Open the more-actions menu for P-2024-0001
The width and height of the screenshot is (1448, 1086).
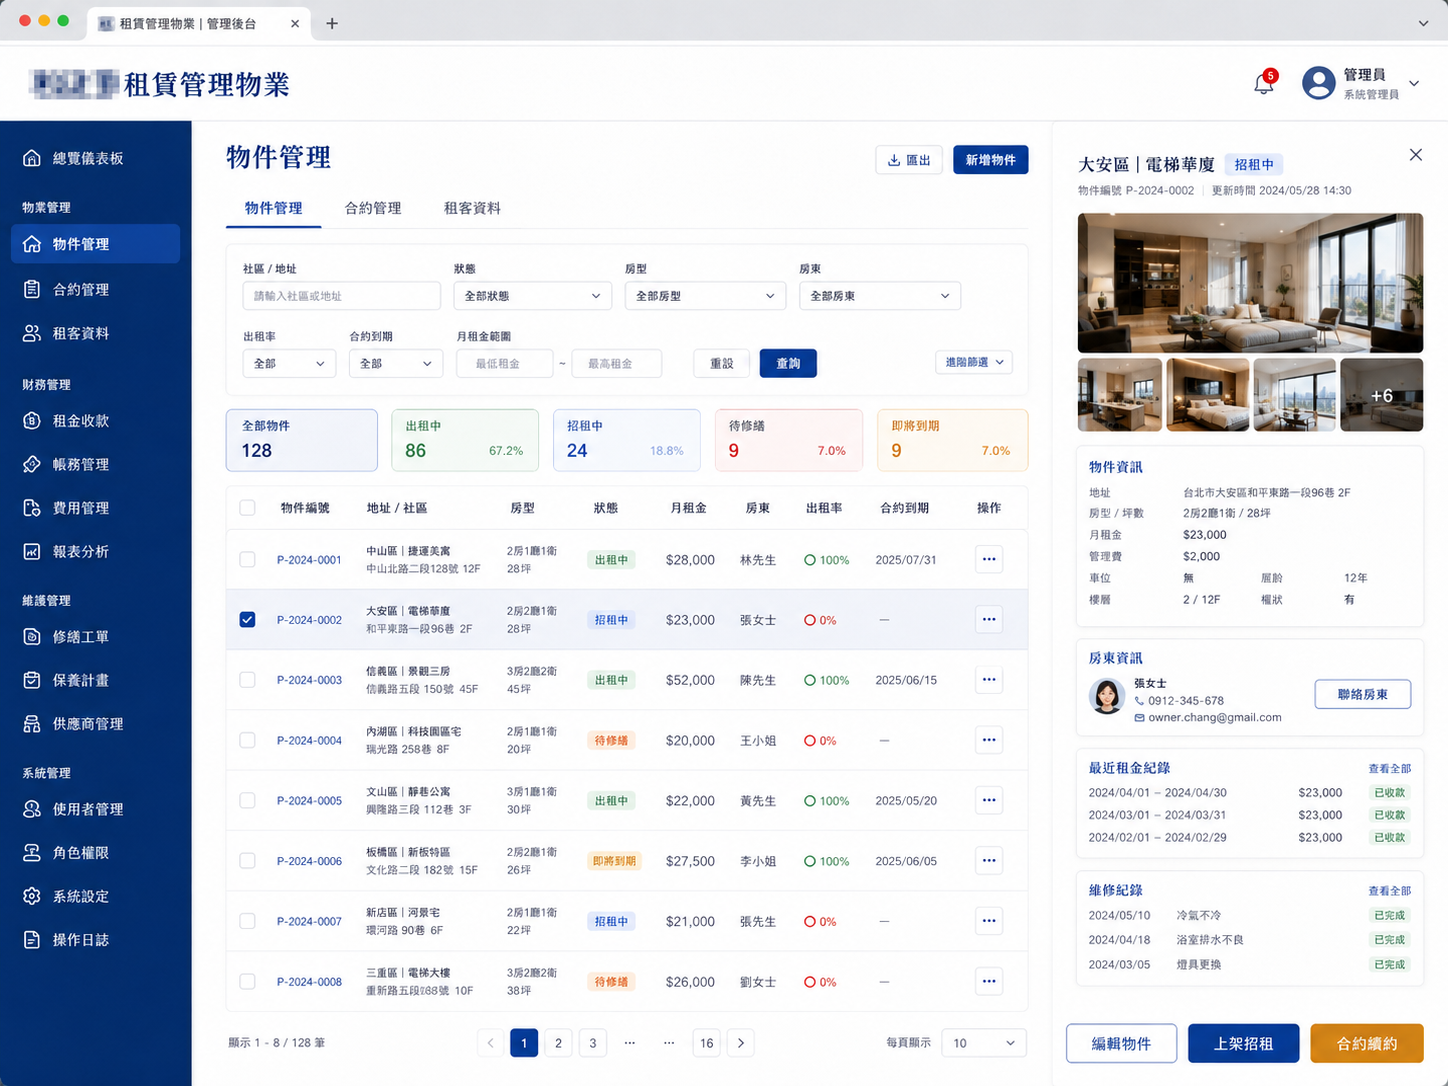(989, 559)
